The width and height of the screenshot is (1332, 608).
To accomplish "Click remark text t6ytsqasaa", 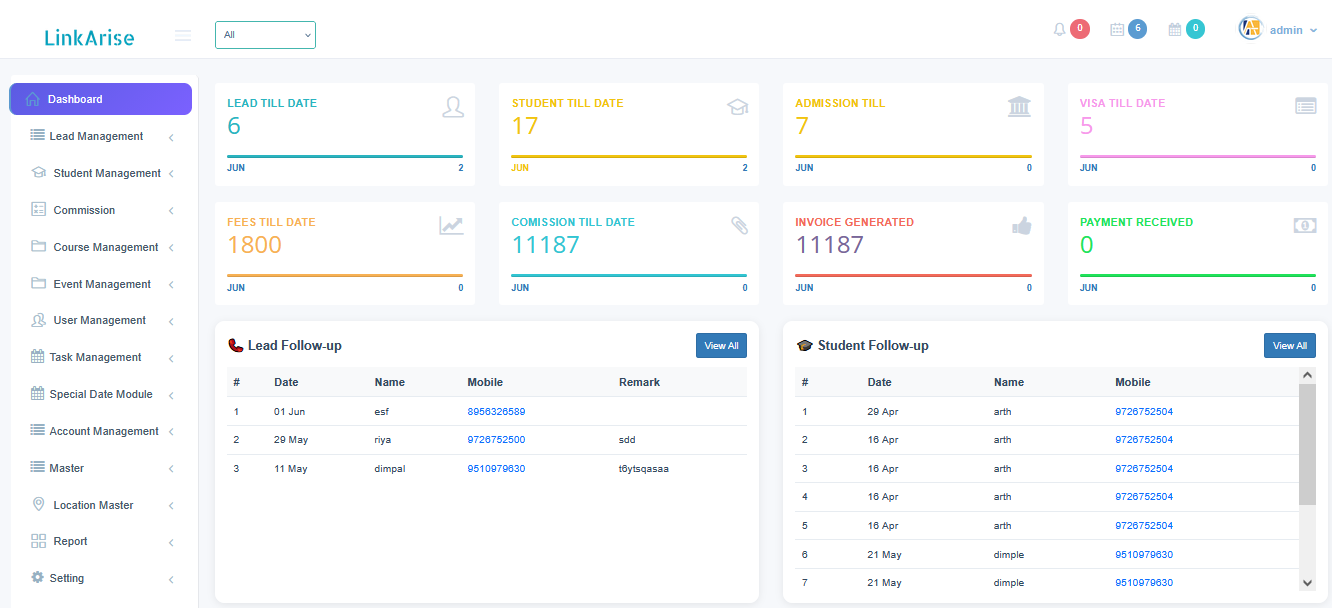I will coord(644,468).
